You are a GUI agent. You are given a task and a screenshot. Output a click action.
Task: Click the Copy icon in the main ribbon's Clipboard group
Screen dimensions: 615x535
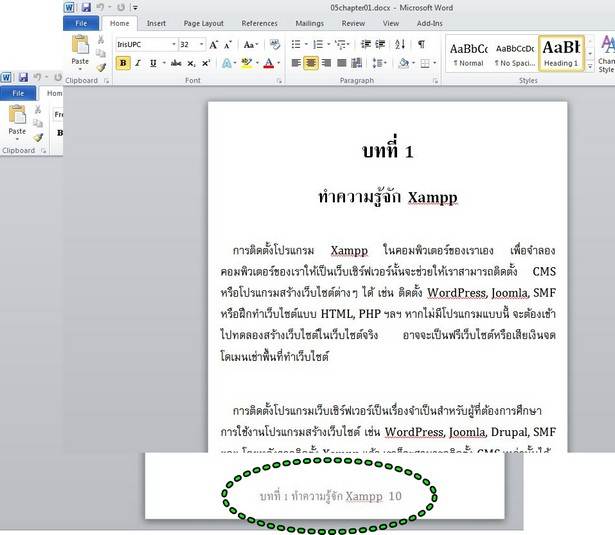101,53
